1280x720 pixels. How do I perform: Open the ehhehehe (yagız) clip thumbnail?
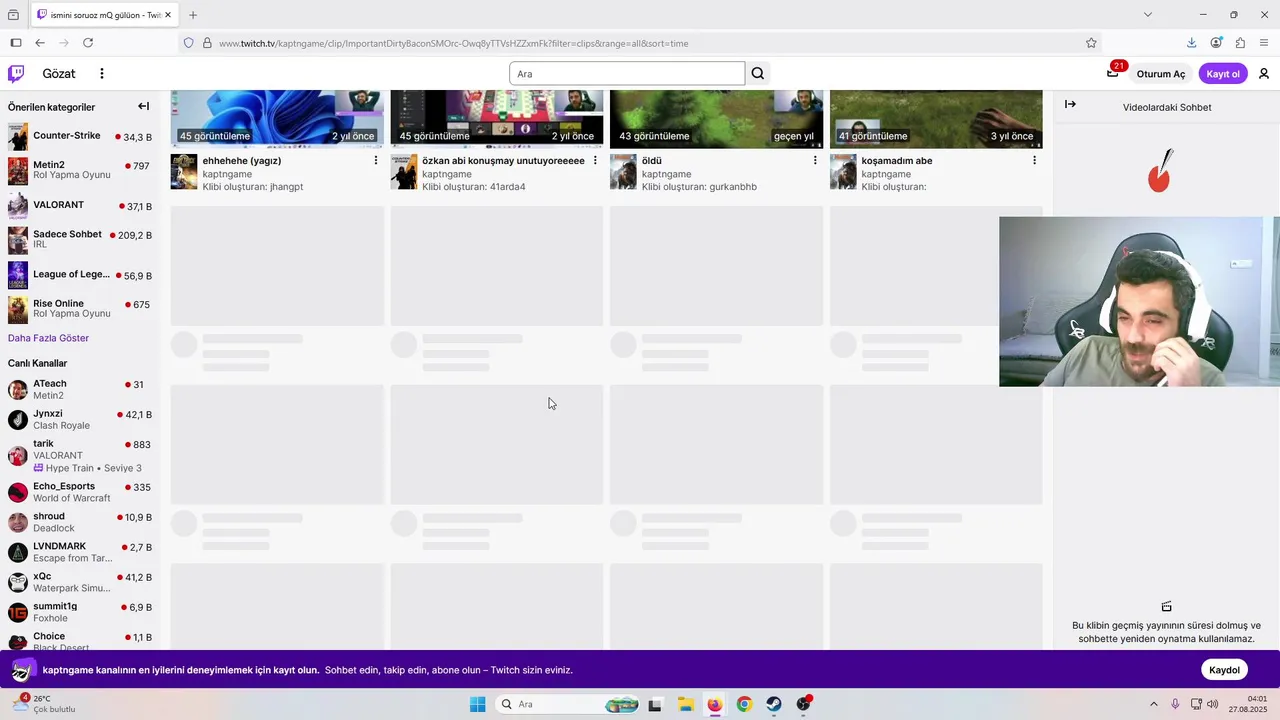(277, 119)
